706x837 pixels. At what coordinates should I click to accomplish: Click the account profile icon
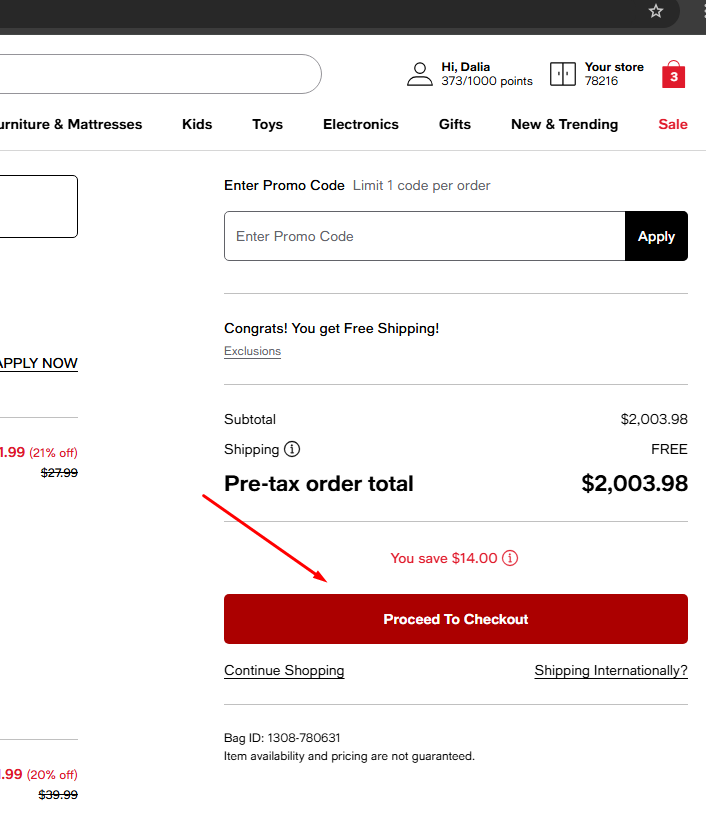click(420, 74)
